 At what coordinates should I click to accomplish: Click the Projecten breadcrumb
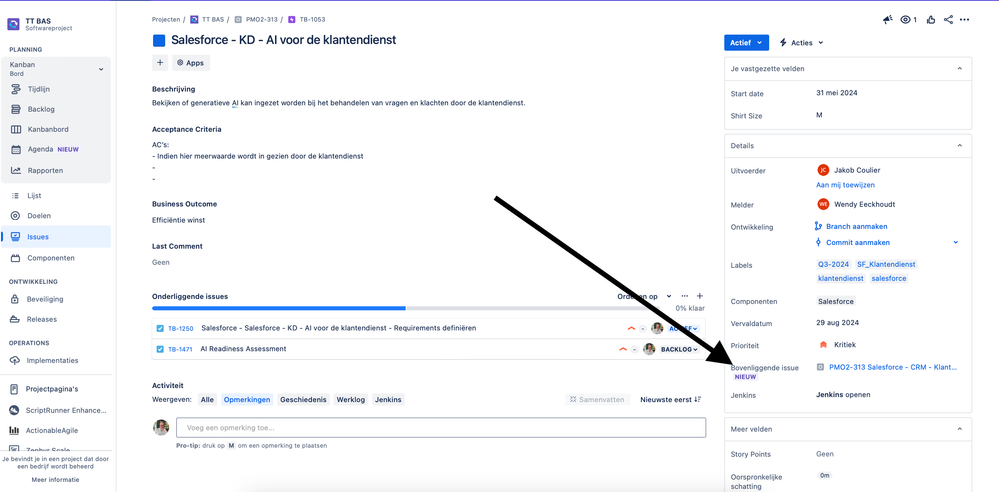click(166, 20)
